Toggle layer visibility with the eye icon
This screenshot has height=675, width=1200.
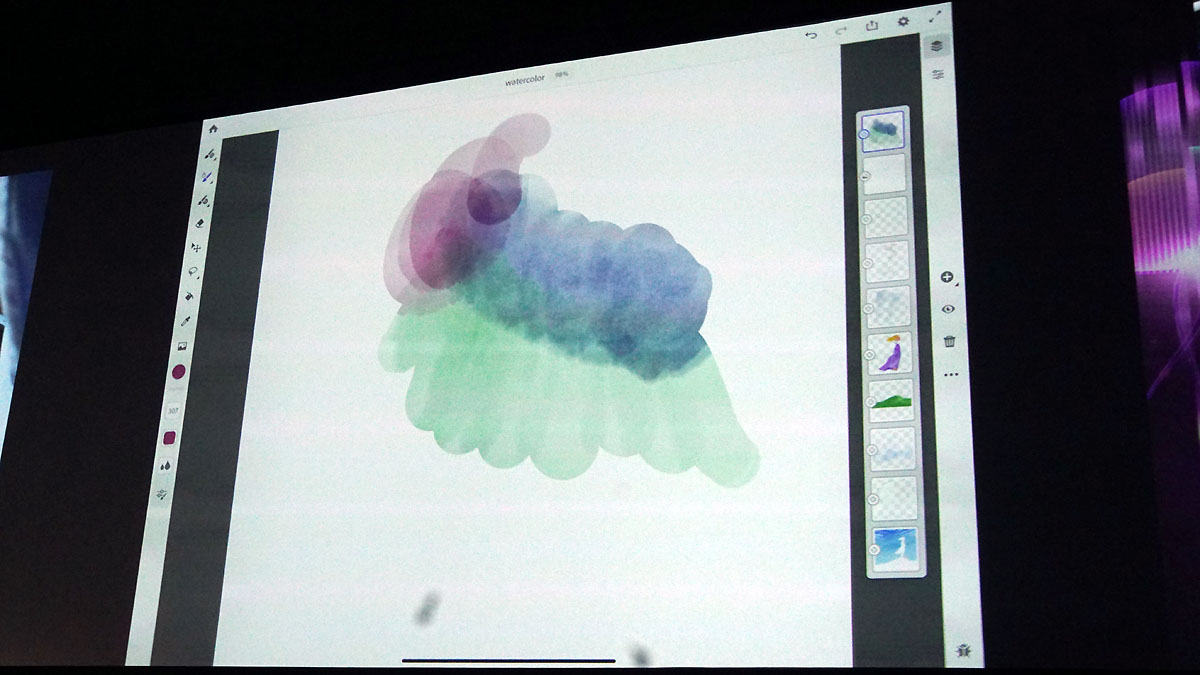pos(948,309)
